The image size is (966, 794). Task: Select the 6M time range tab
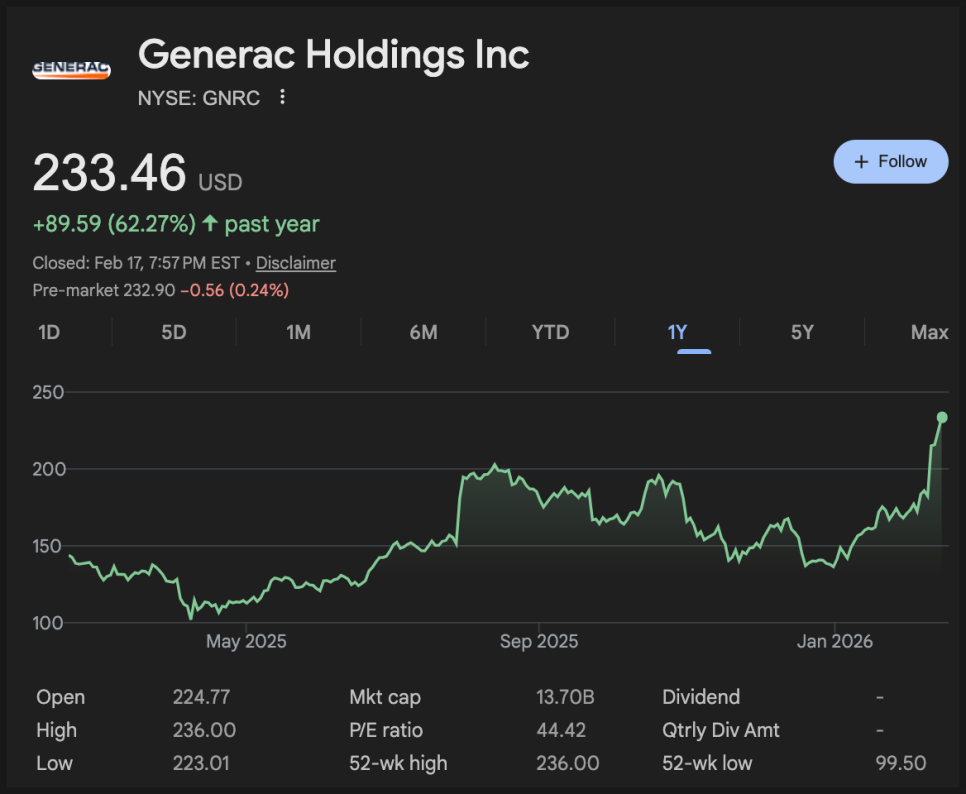[x=423, y=332]
